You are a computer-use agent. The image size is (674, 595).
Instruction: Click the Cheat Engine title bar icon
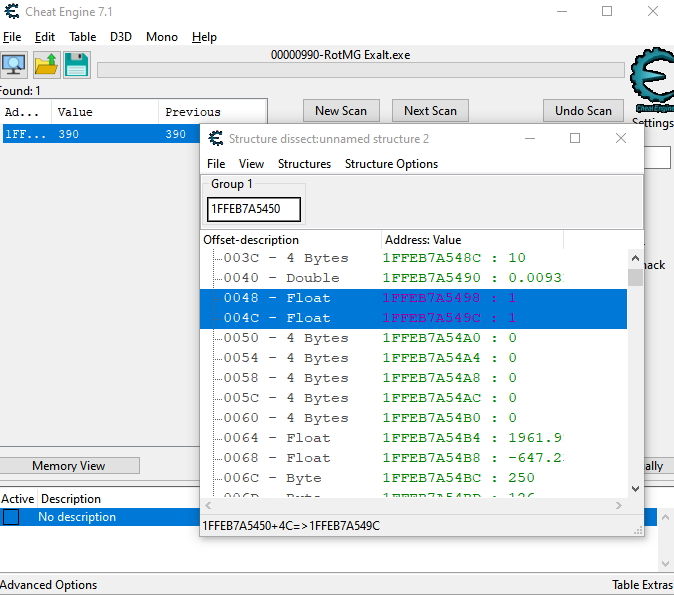pyautogui.click(x=11, y=12)
